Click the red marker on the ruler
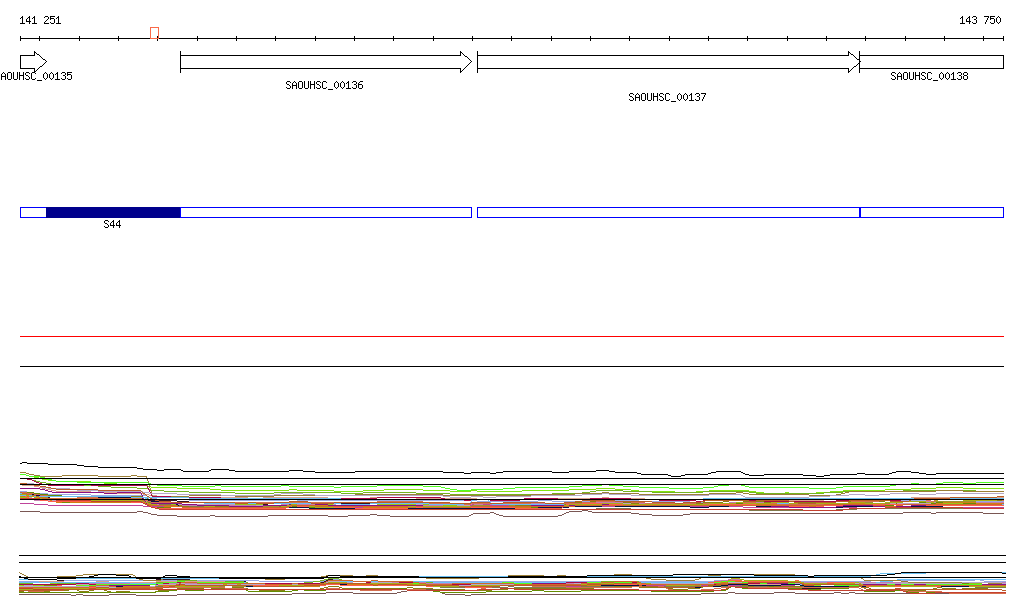This screenshot has height=611, width=1024. pos(154,33)
